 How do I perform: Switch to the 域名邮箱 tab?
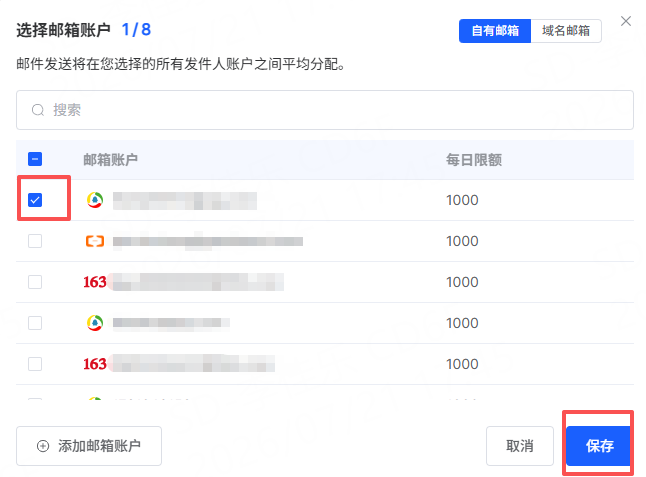pyautogui.click(x=566, y=31)
